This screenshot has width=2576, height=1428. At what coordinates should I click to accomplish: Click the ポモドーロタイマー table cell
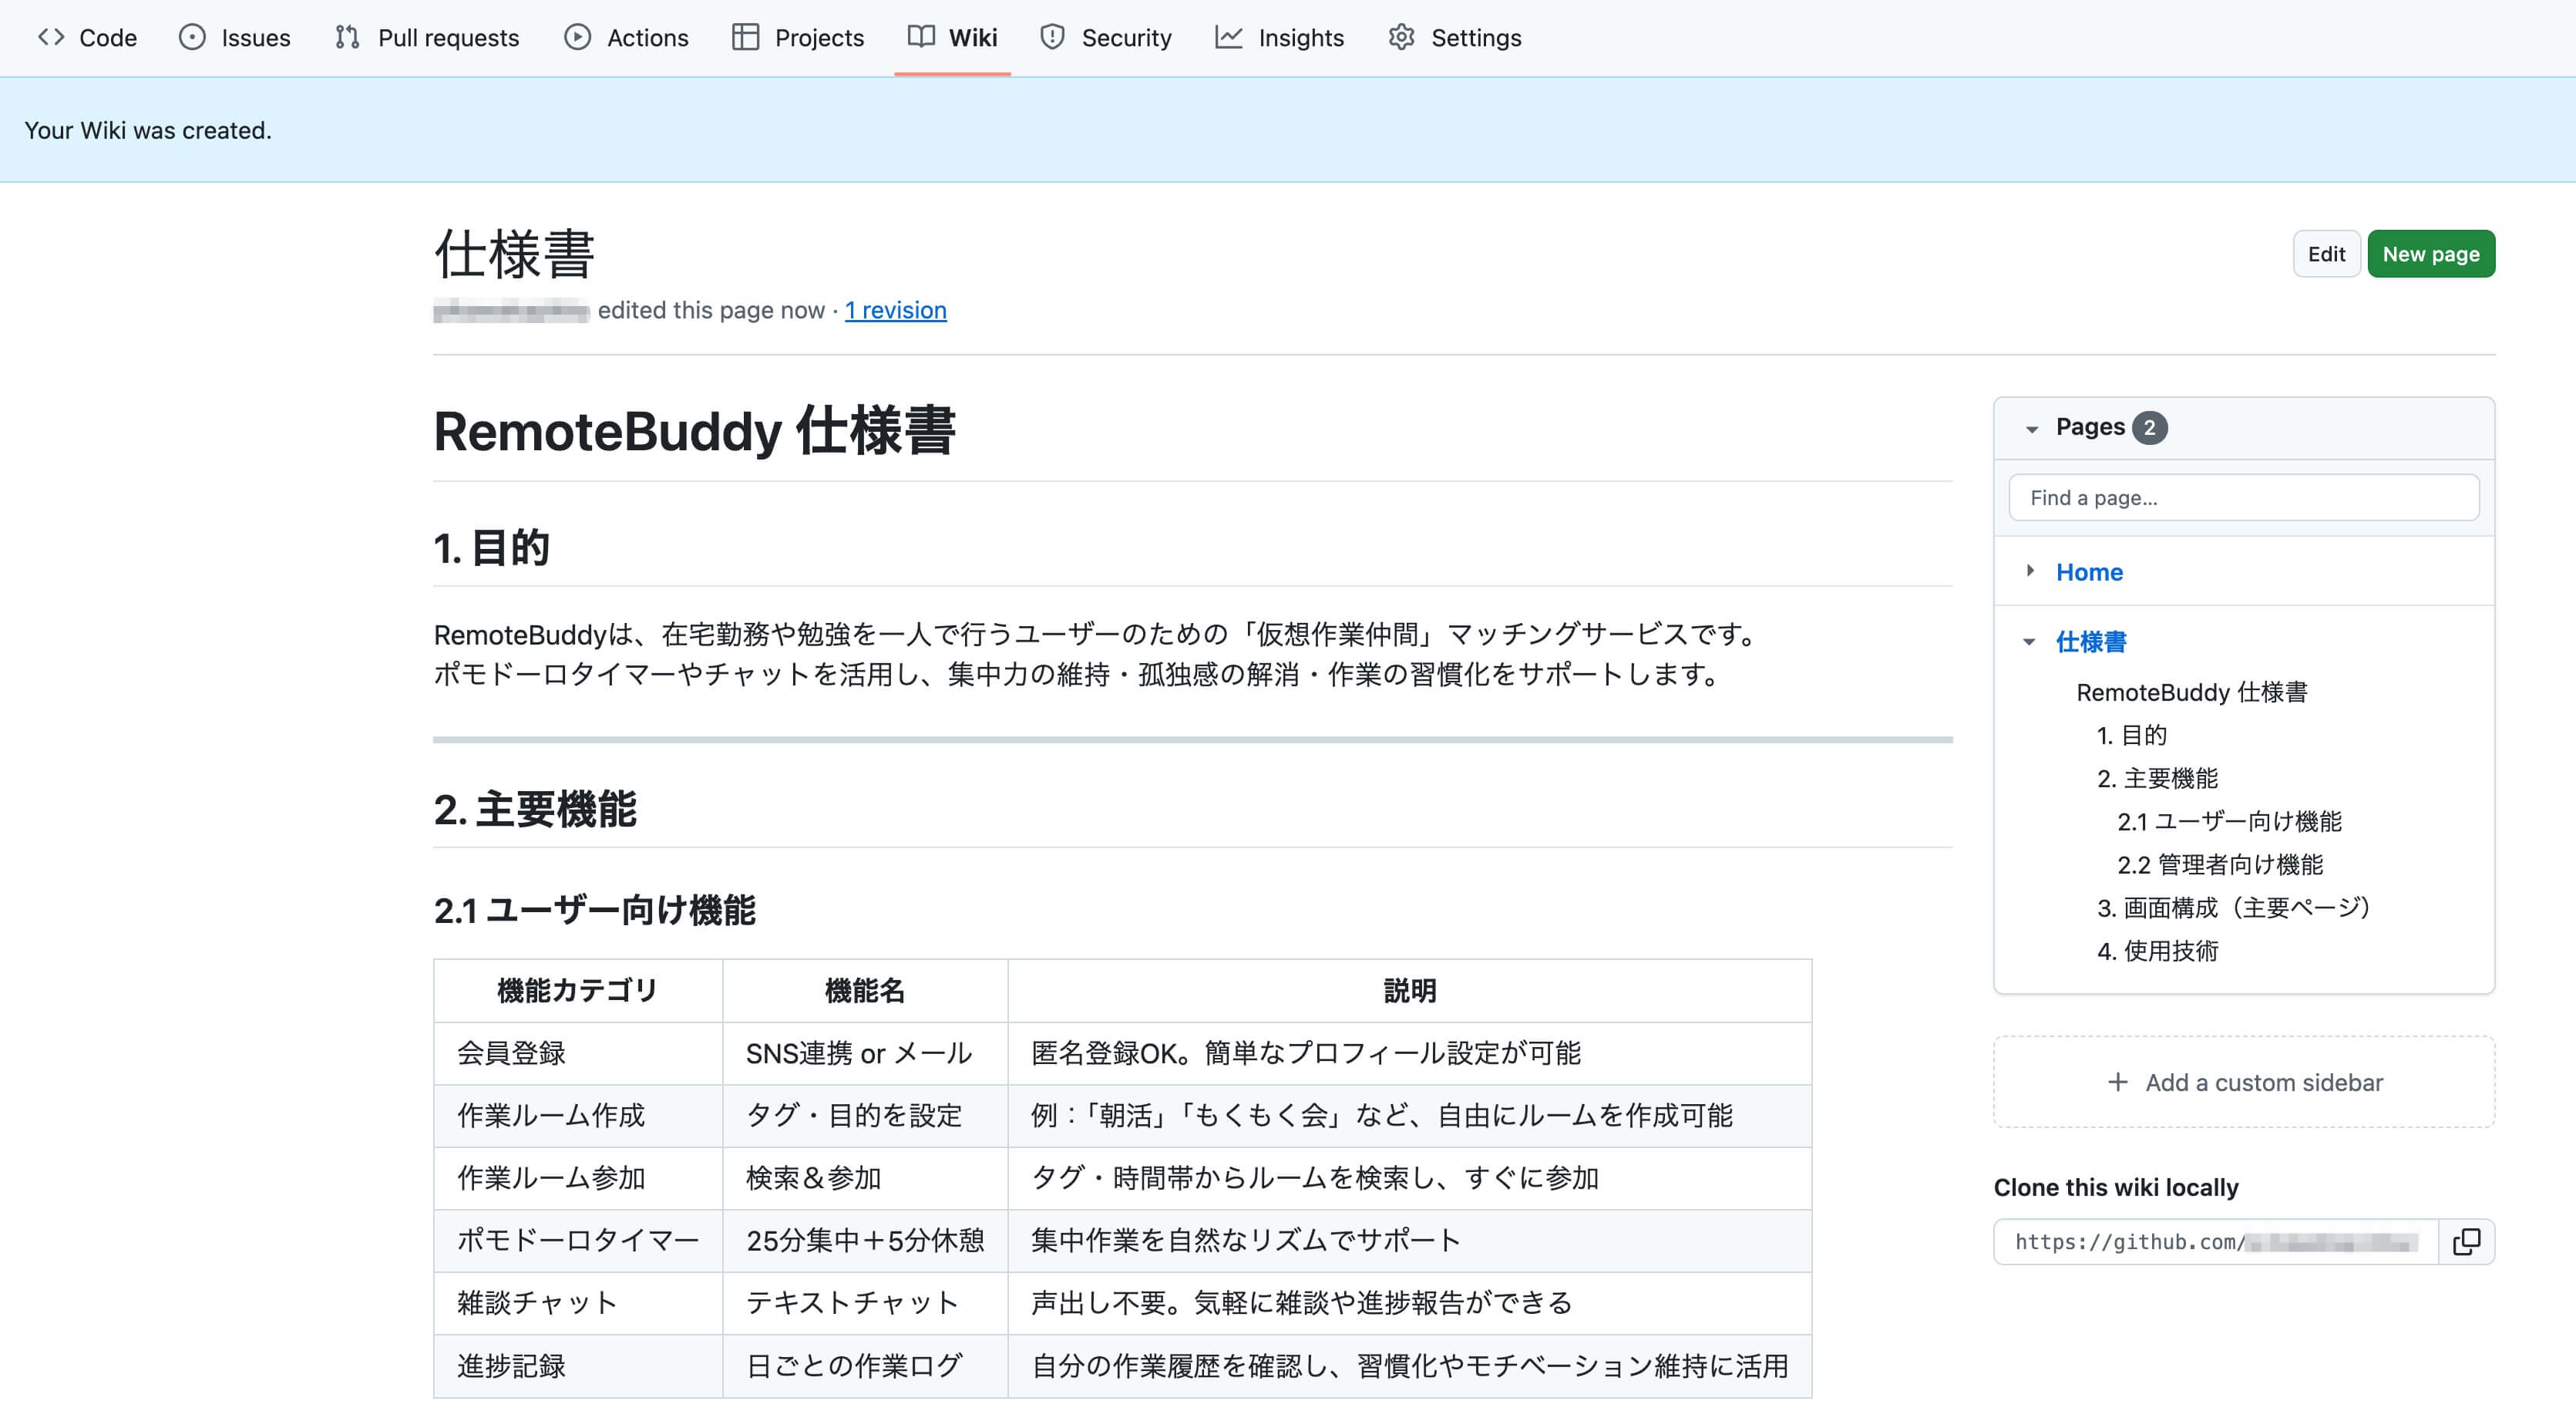pos(577,1240)
